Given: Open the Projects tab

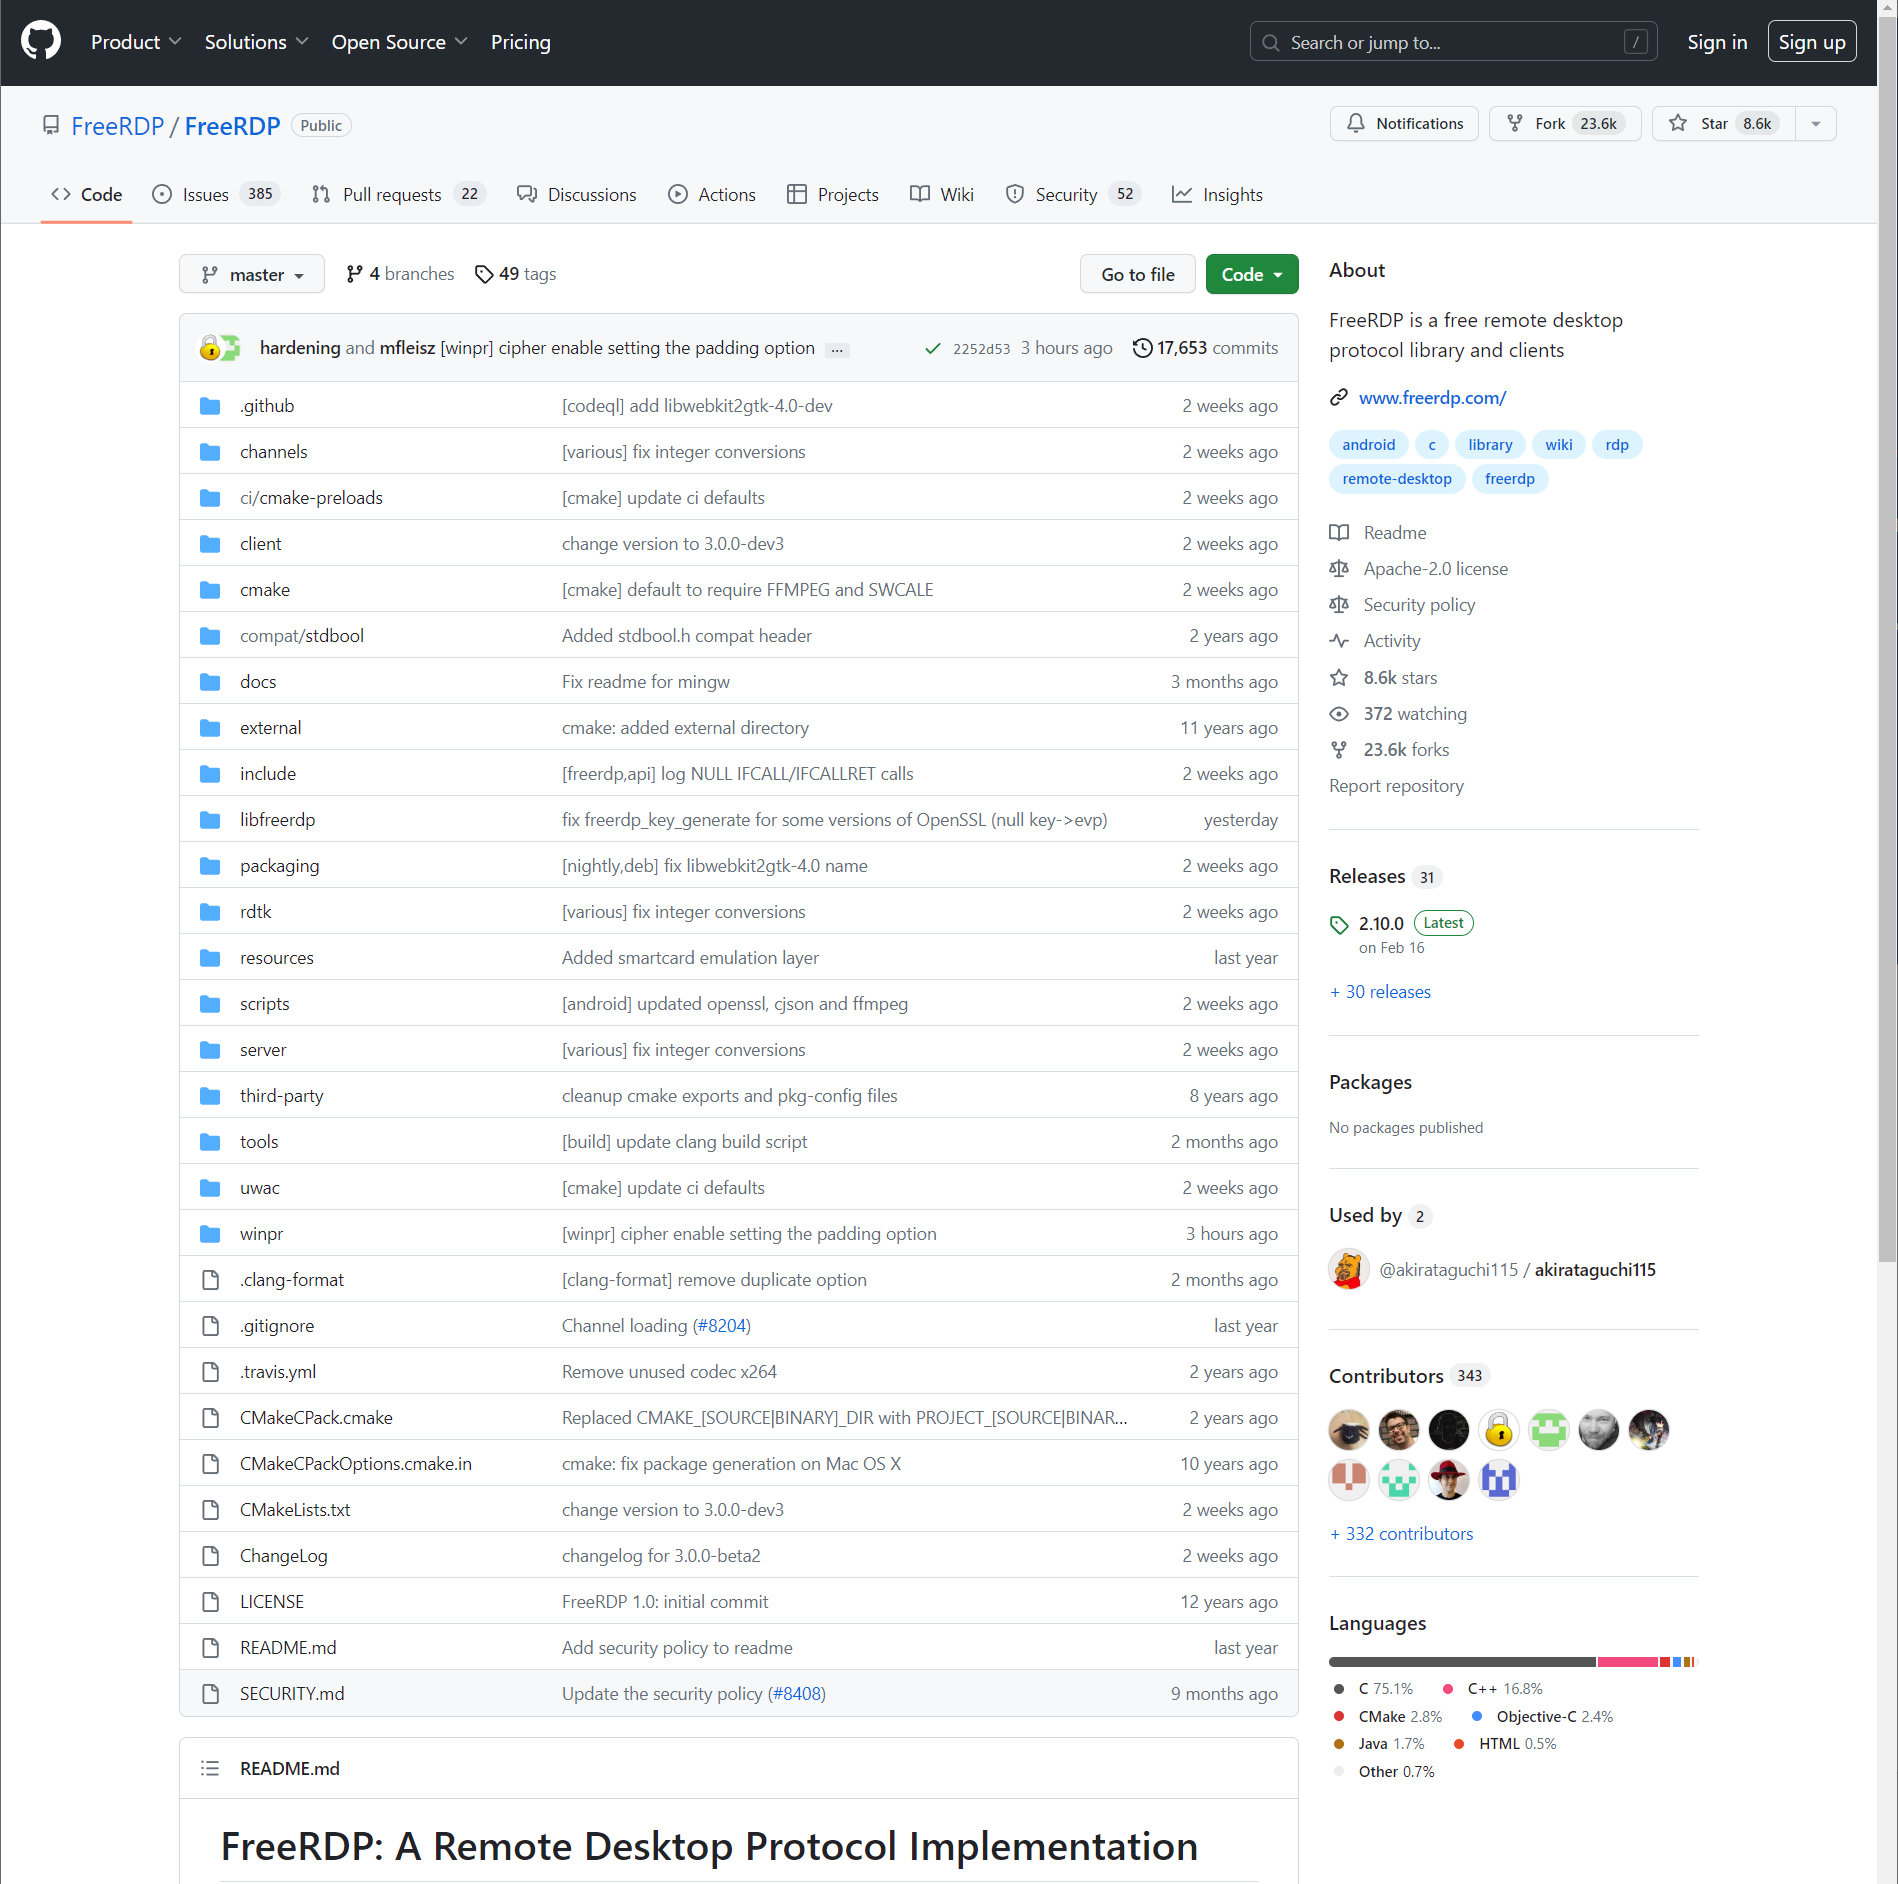Looking at the screenshot, I should (x=833, y=194).
